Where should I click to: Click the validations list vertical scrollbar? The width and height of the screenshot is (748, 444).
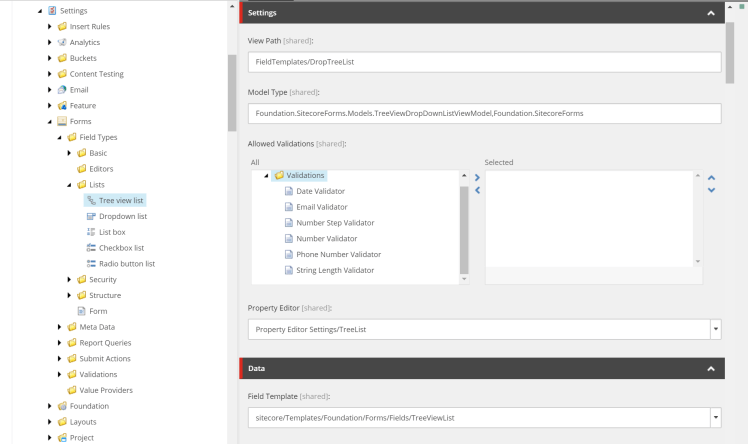pos(464,230)
